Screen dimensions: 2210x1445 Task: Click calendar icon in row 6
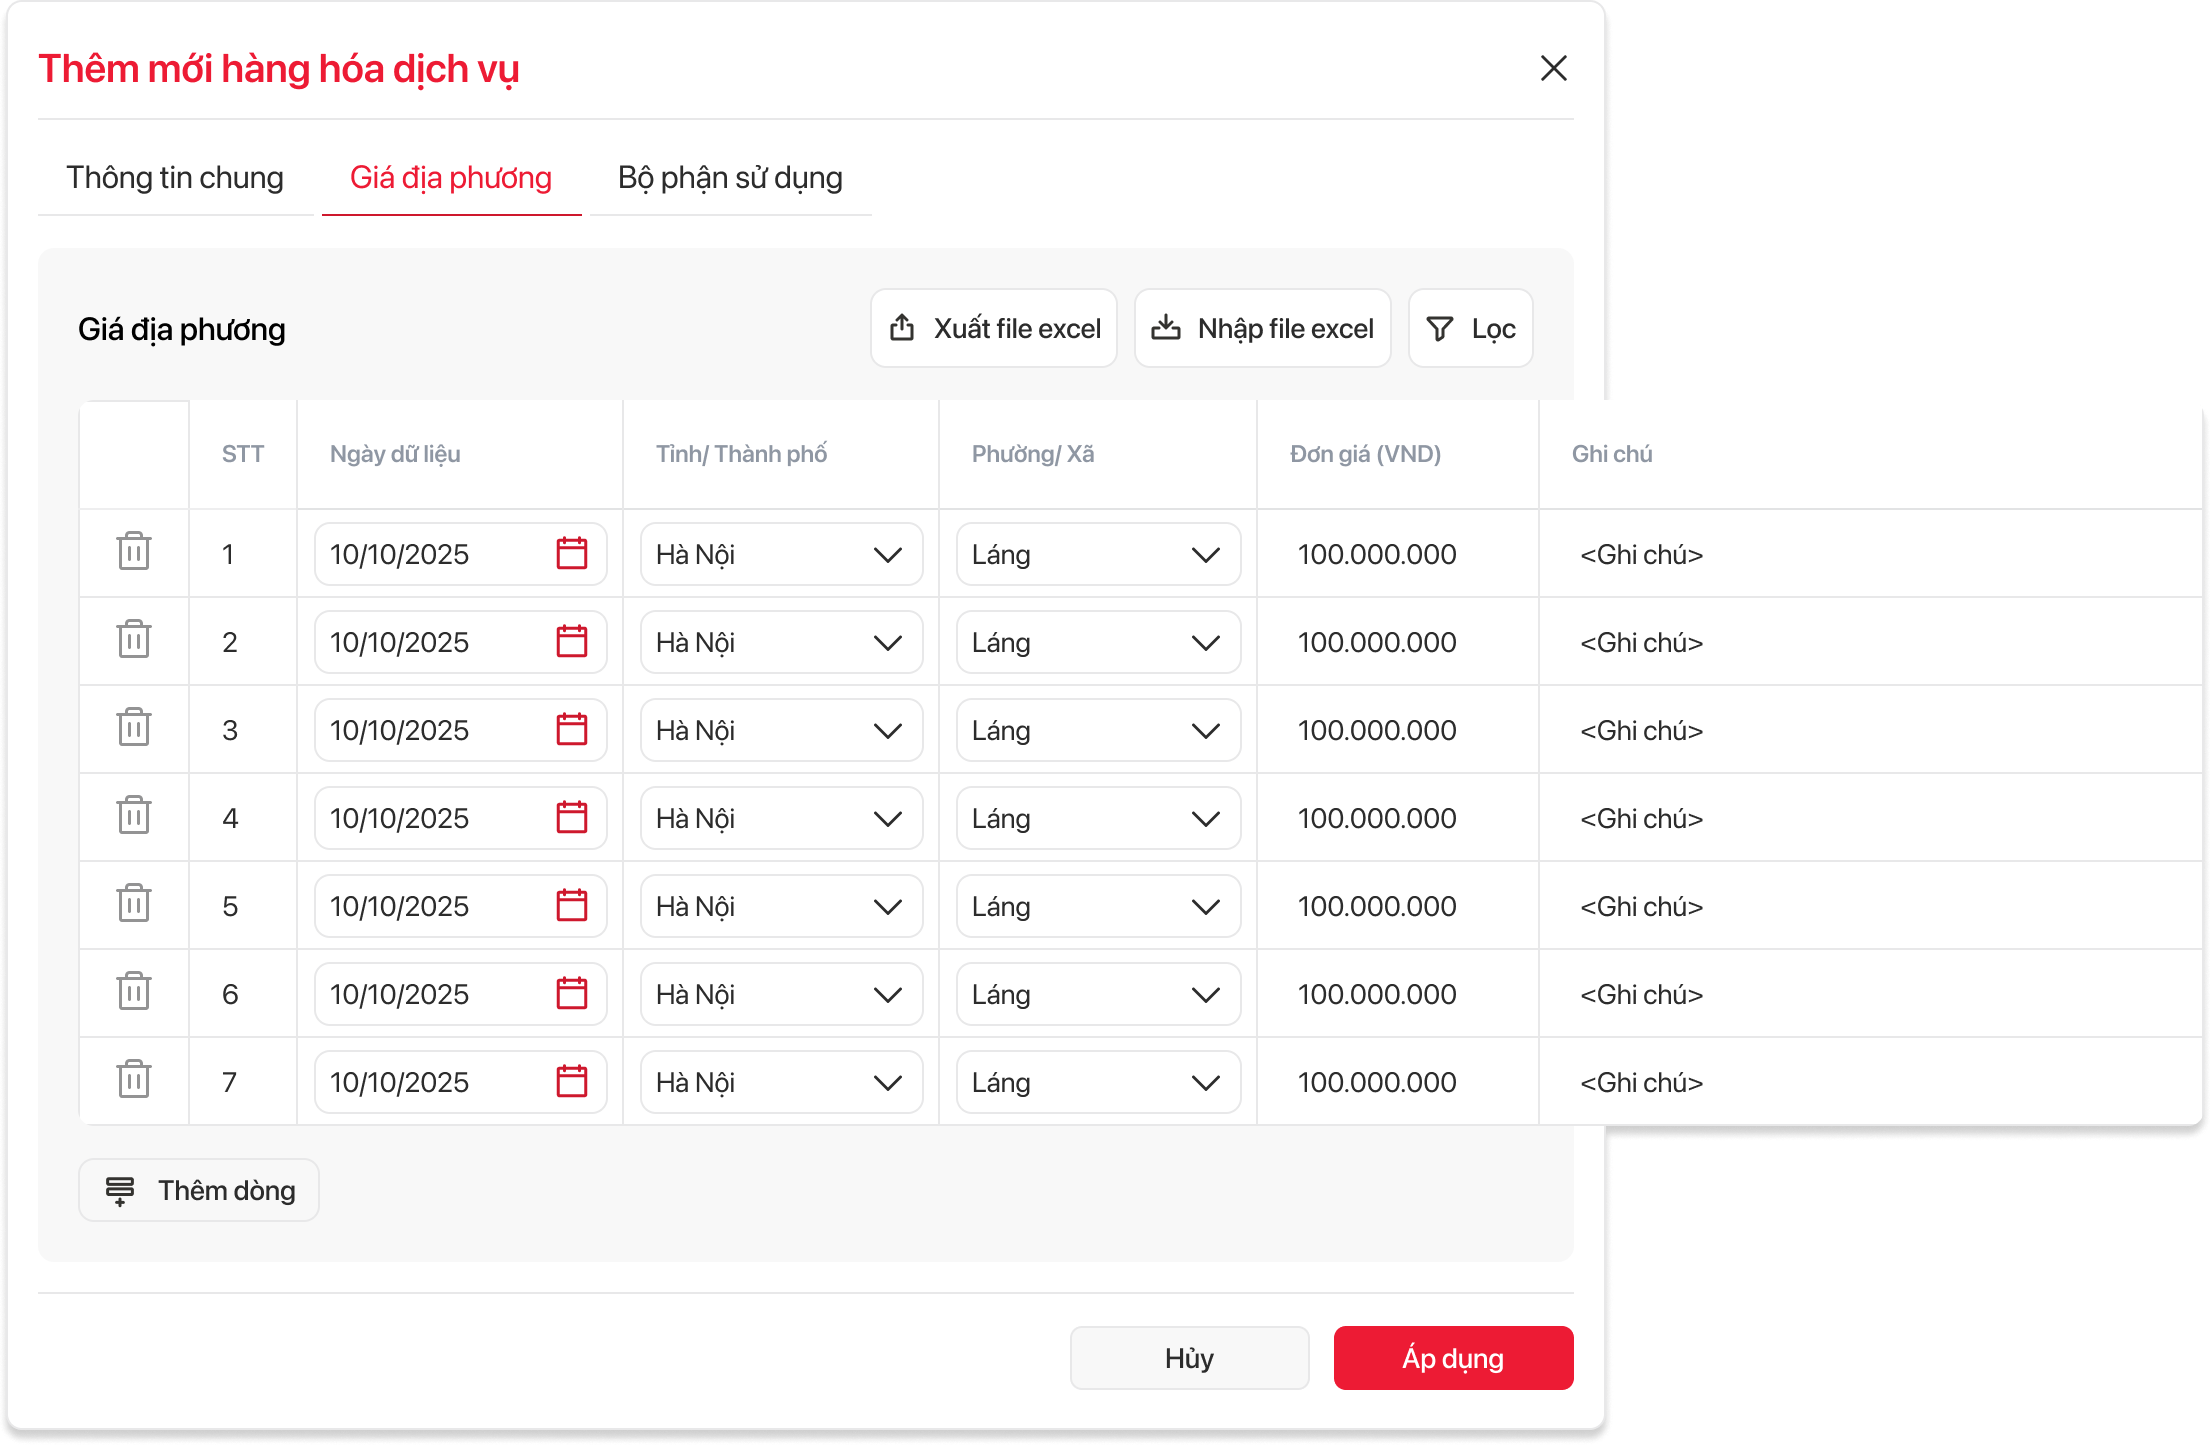click(x=571, y=994)
